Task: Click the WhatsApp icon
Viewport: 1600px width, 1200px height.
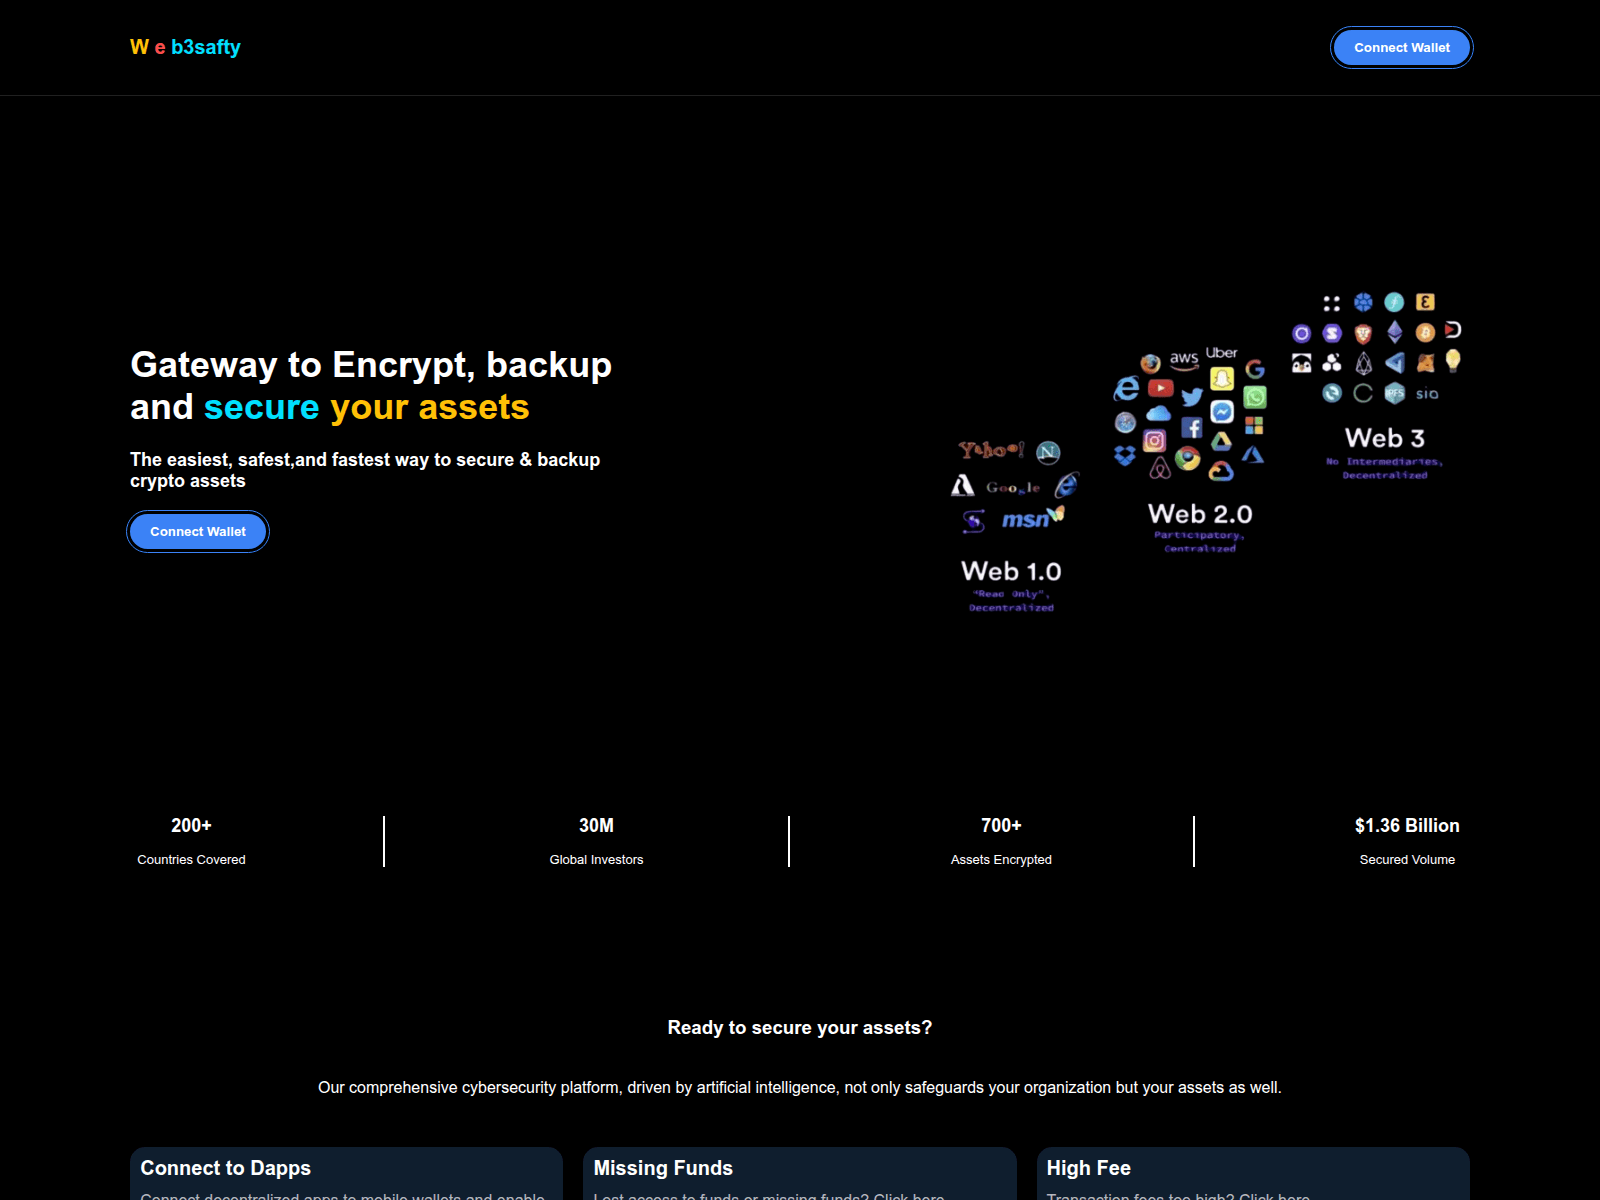Action: pyautogui.click(x=1255, y=397)
